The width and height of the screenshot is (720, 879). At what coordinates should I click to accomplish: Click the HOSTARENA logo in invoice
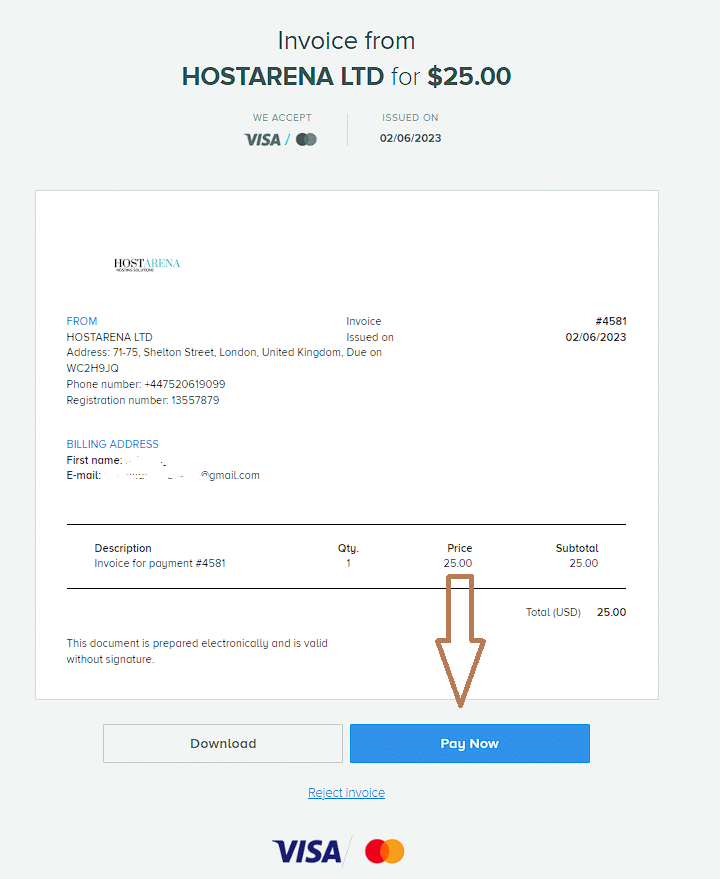click(147, 264)
